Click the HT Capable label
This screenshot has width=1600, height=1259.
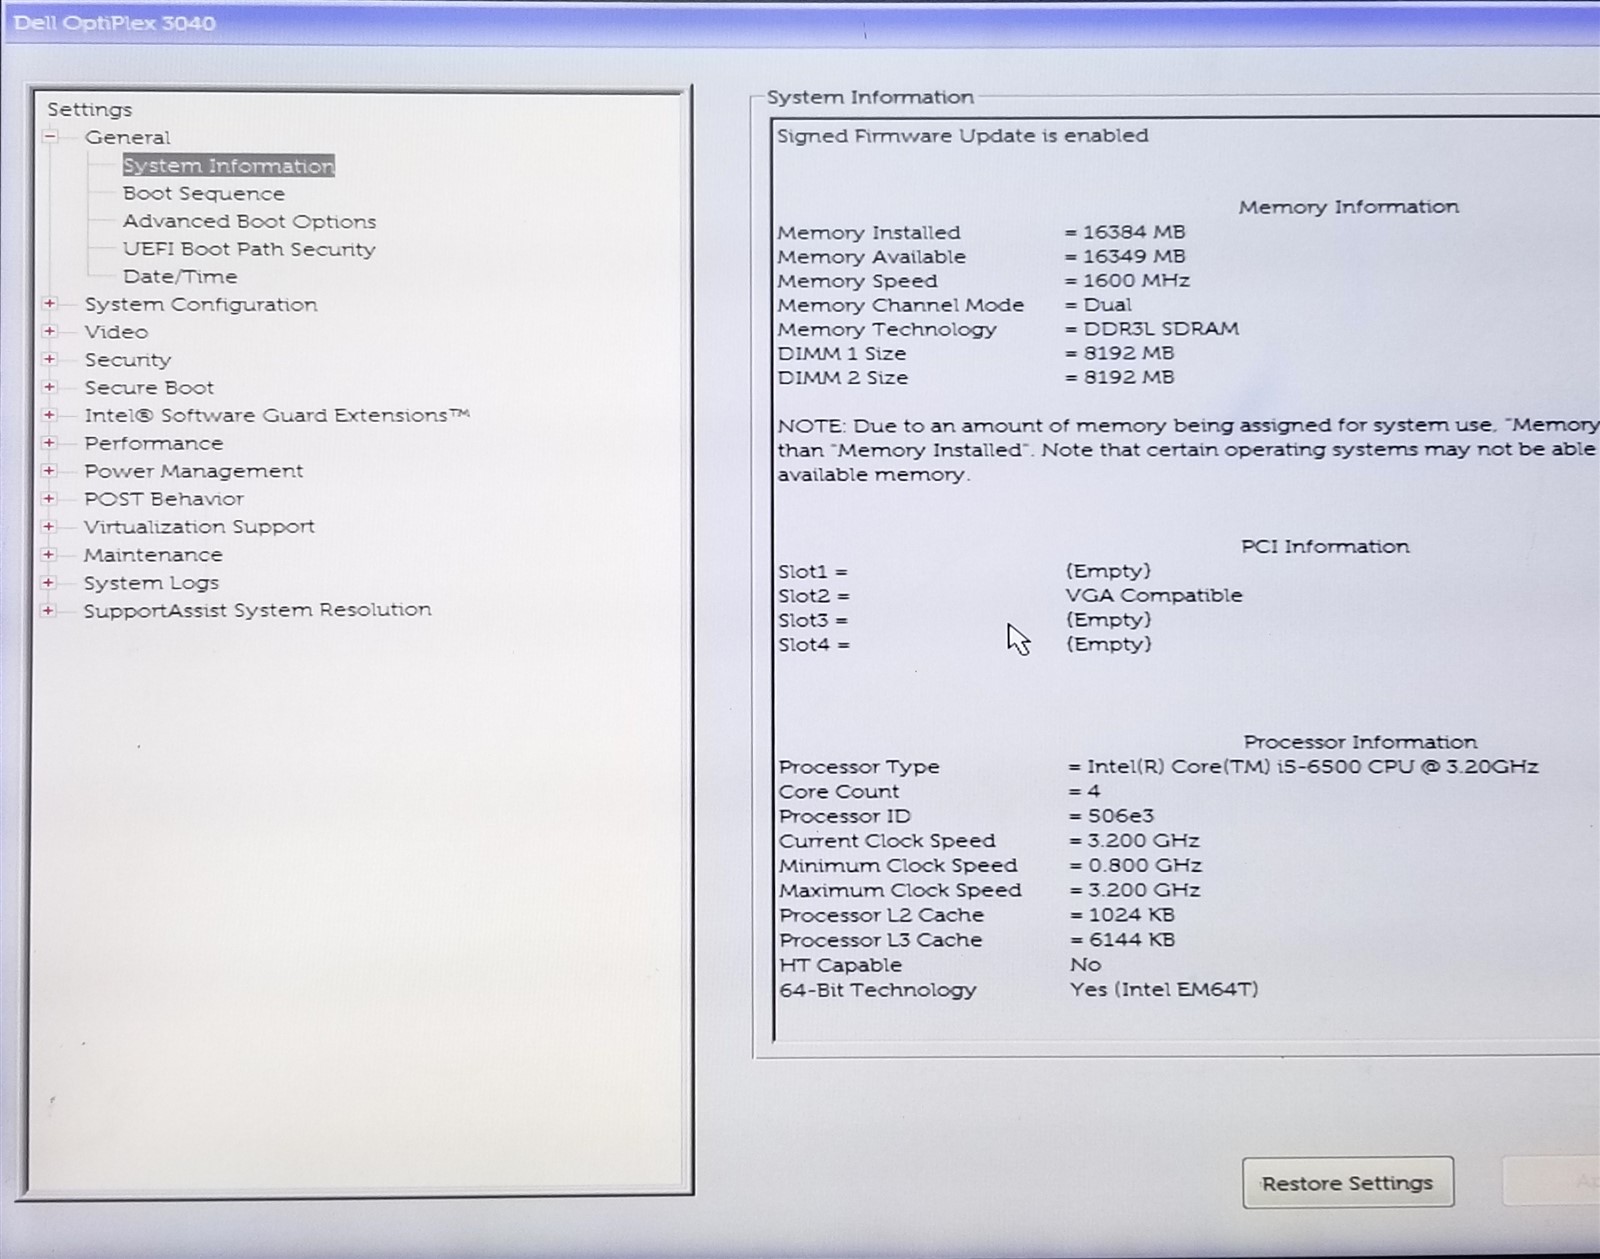840,965
